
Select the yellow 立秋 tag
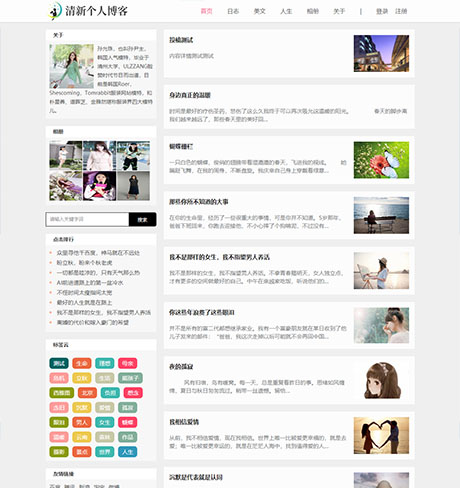coord(82,378)
